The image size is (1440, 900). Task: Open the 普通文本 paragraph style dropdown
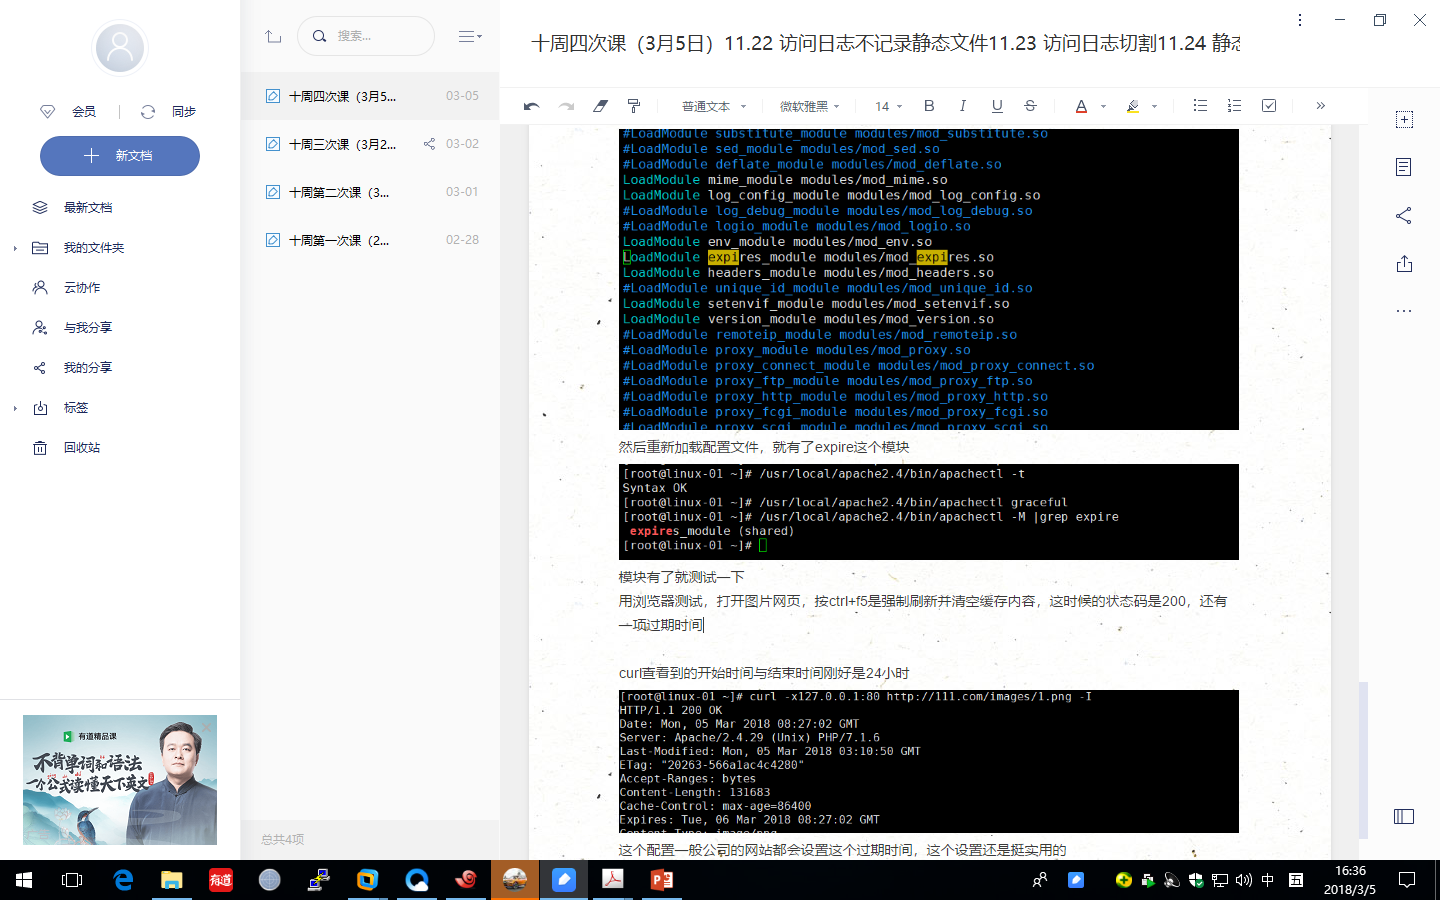(714, 106)
